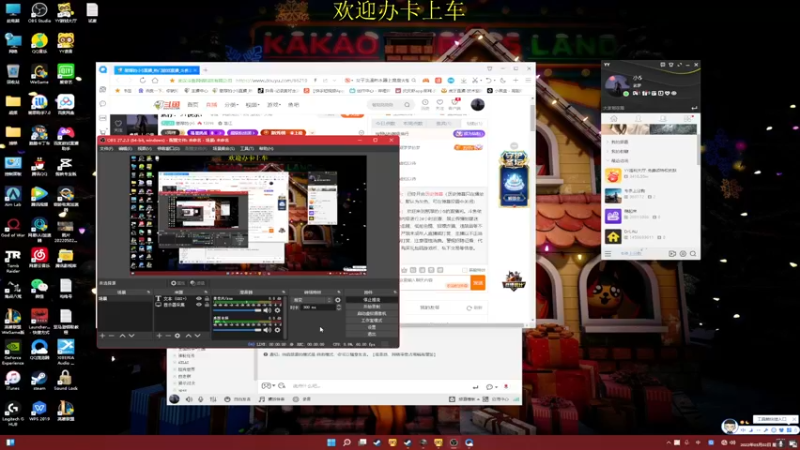Viewport: 800px width, 450px height.
Task: Move selected OBS source down with arrow
Action: coord(197,336)
